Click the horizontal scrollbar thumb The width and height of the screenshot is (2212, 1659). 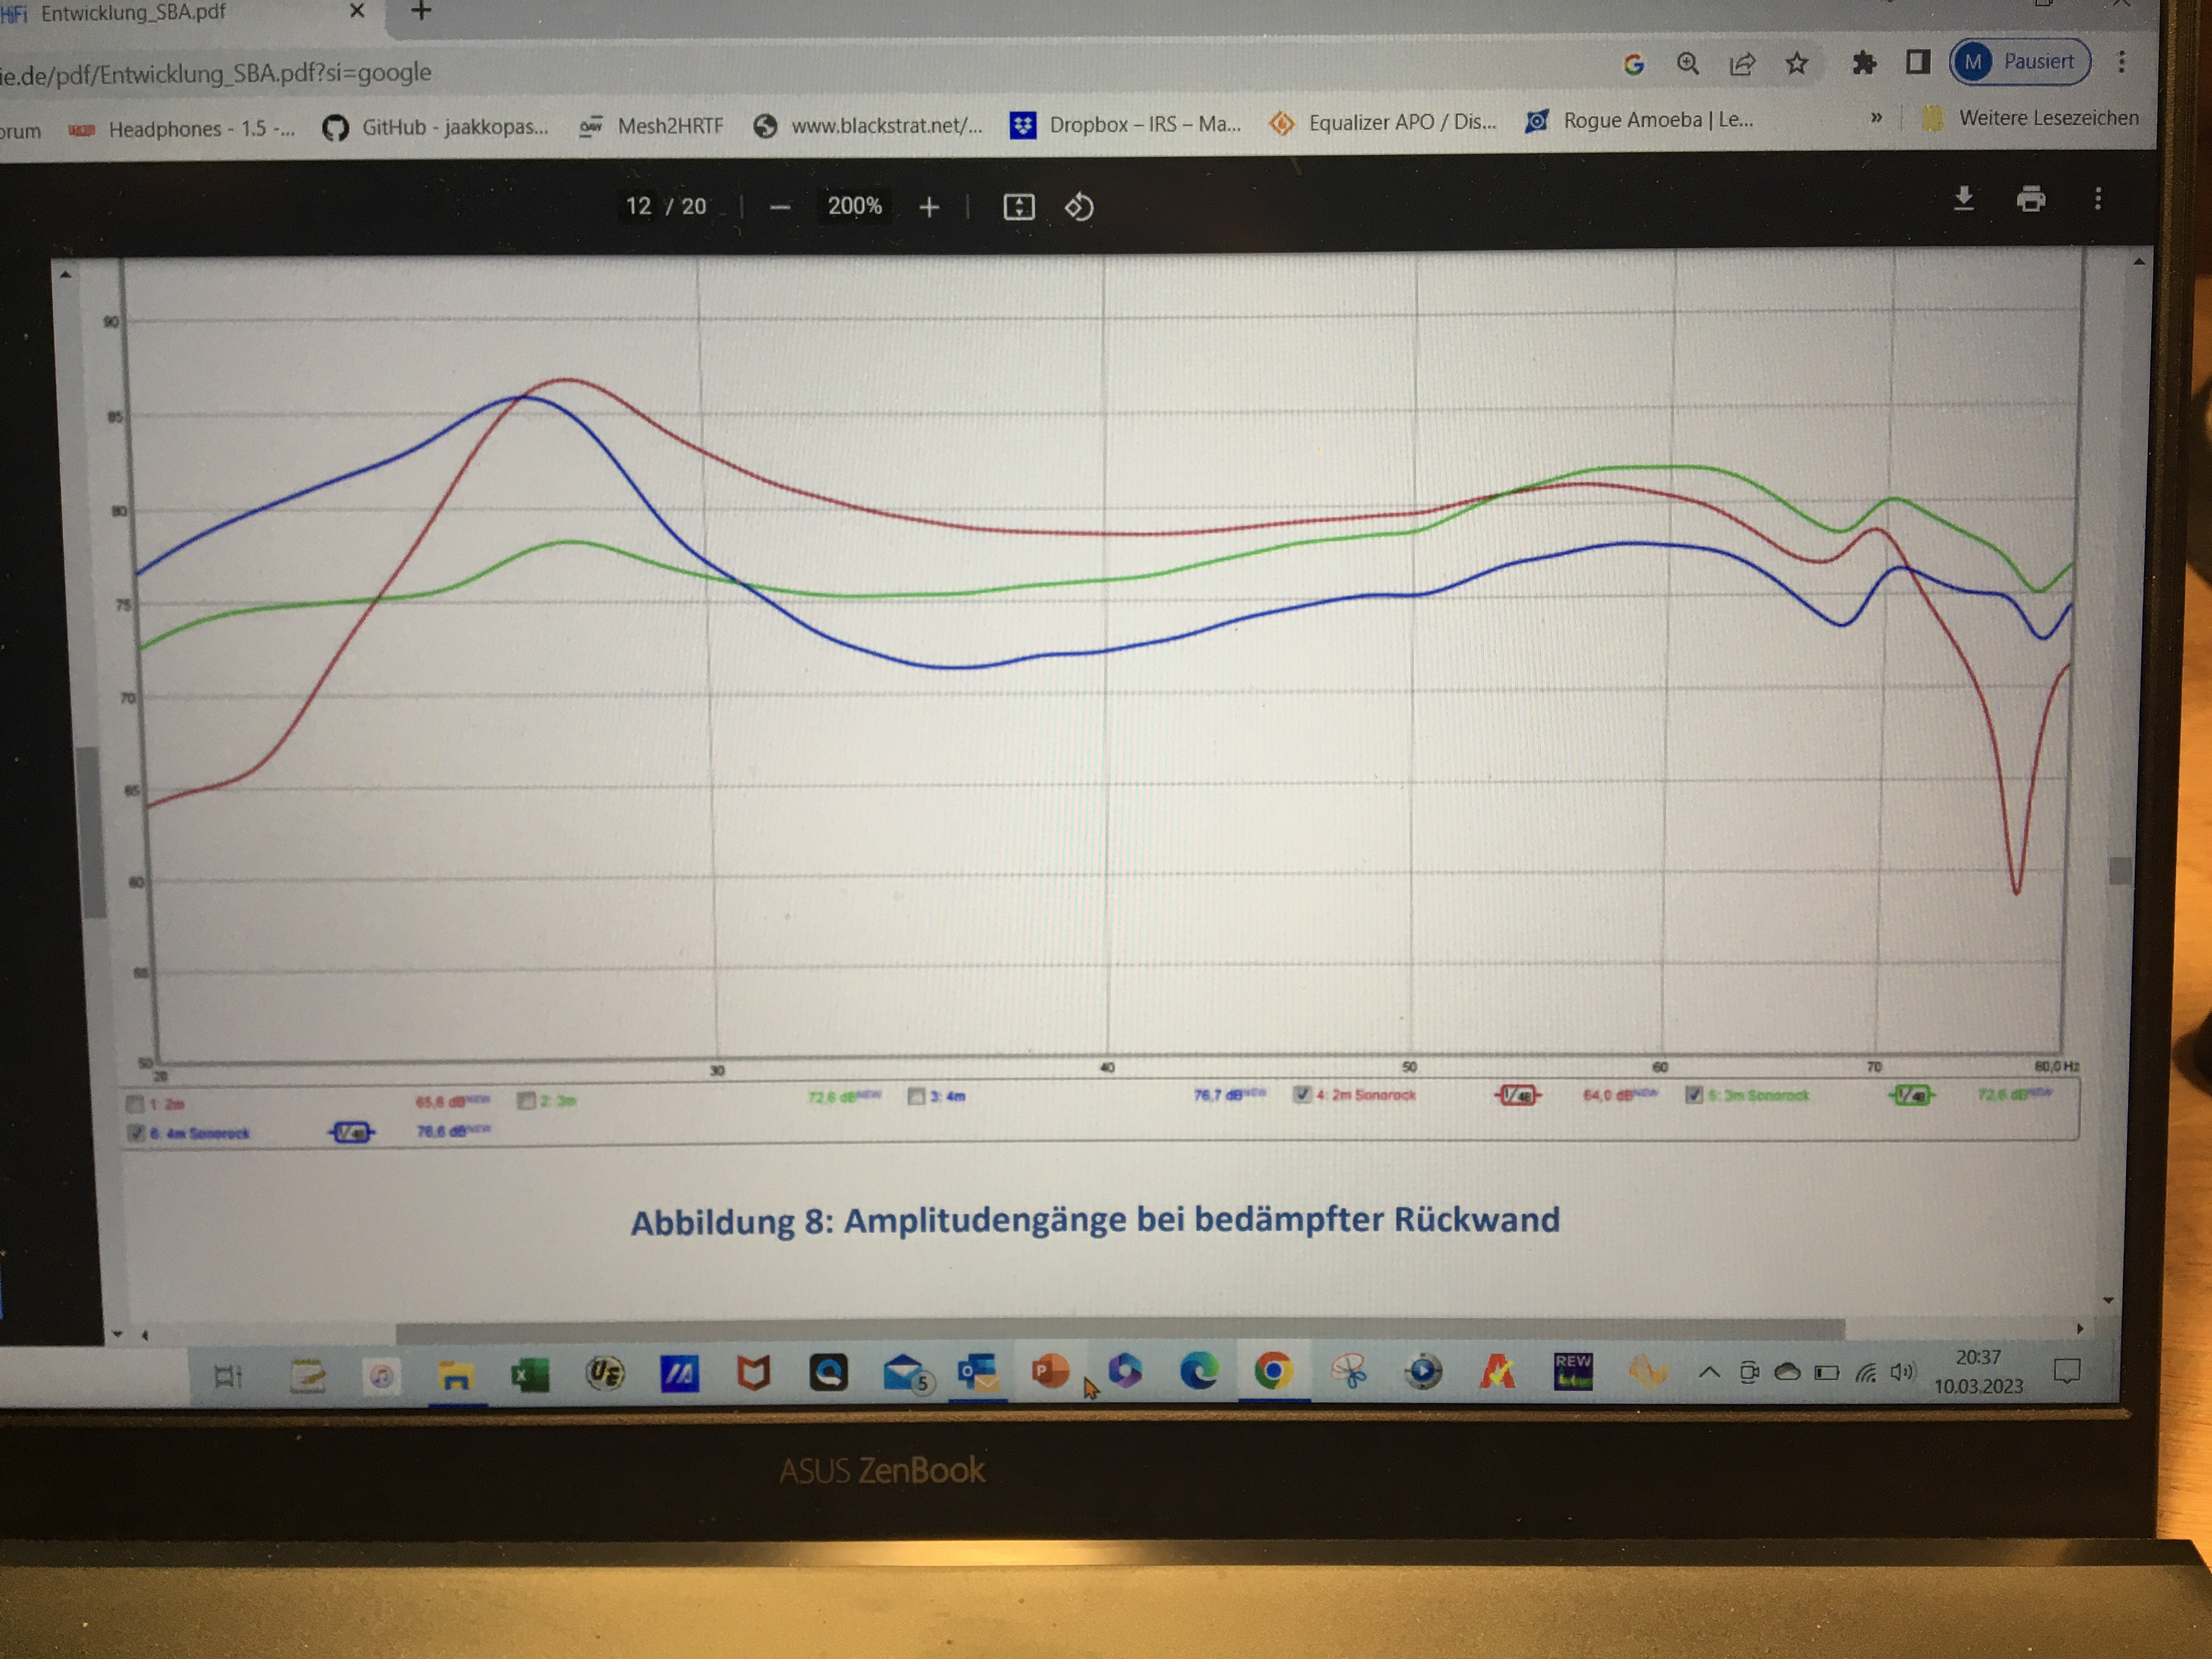click(1120, 1330)
